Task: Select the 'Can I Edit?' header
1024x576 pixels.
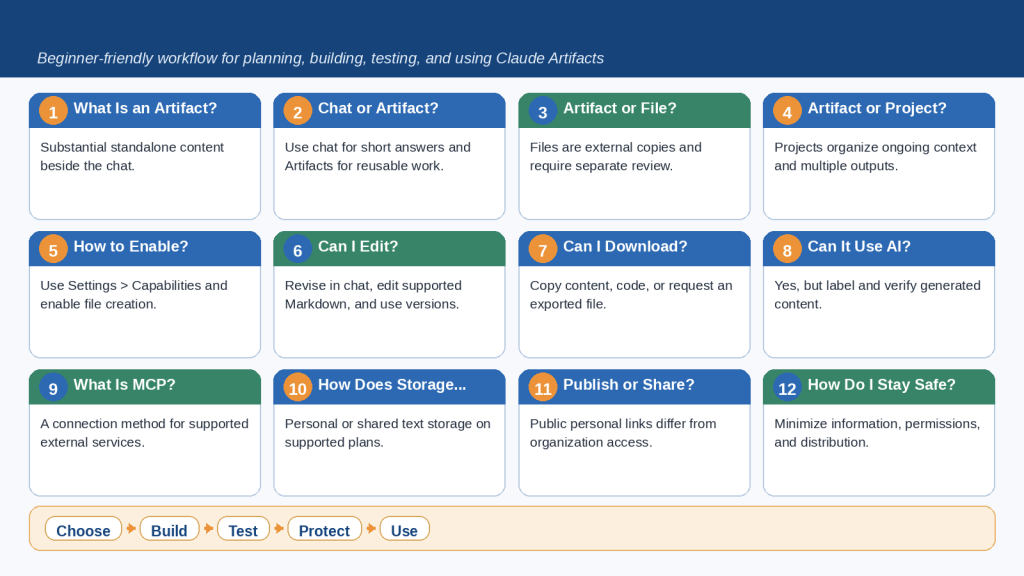Action: 389,249
